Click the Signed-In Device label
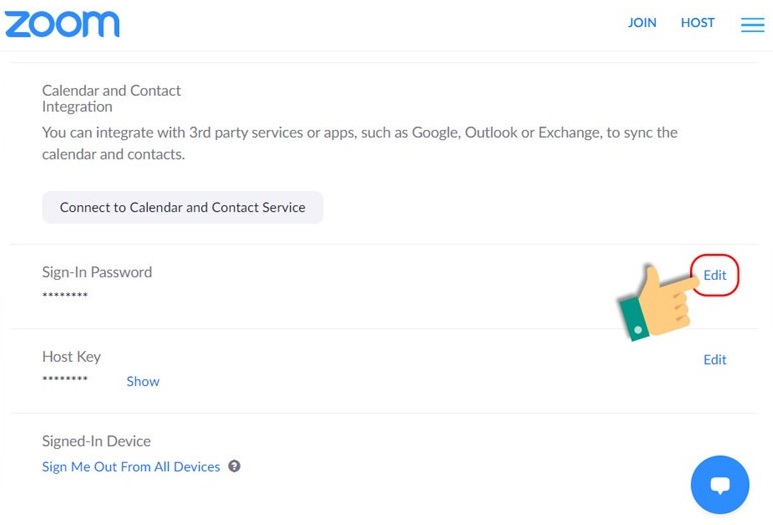 (x=96, y=441)
